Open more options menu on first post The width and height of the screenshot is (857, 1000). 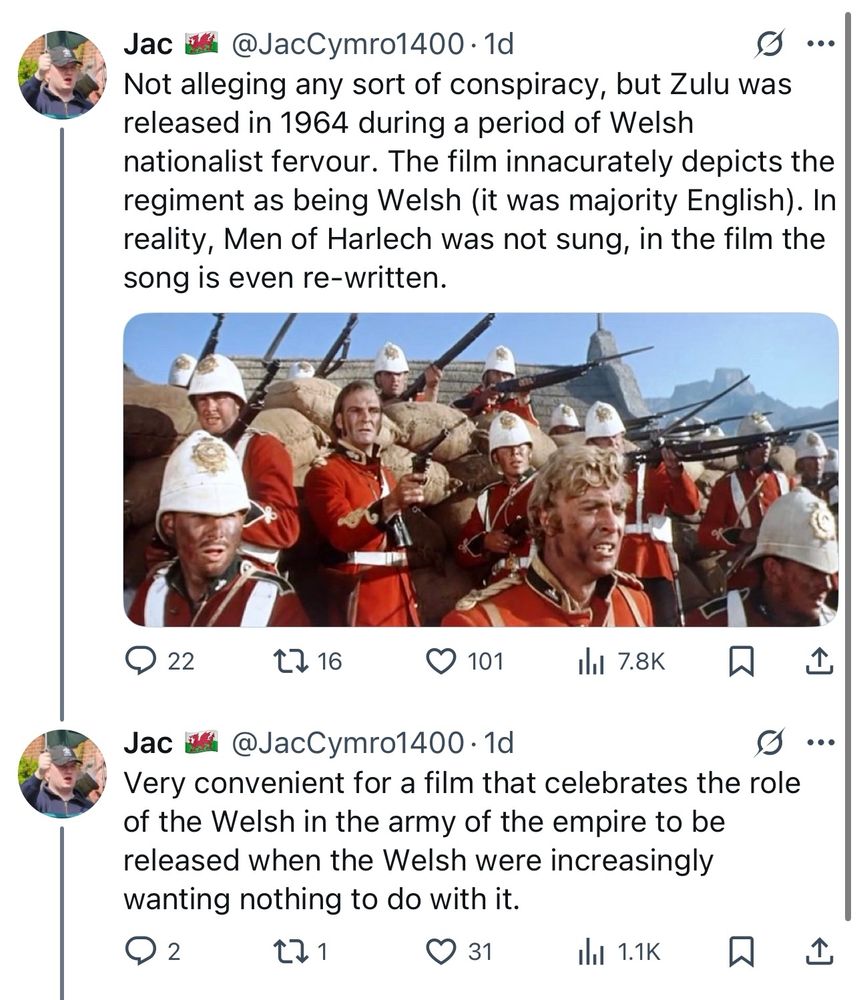(820, 44)
